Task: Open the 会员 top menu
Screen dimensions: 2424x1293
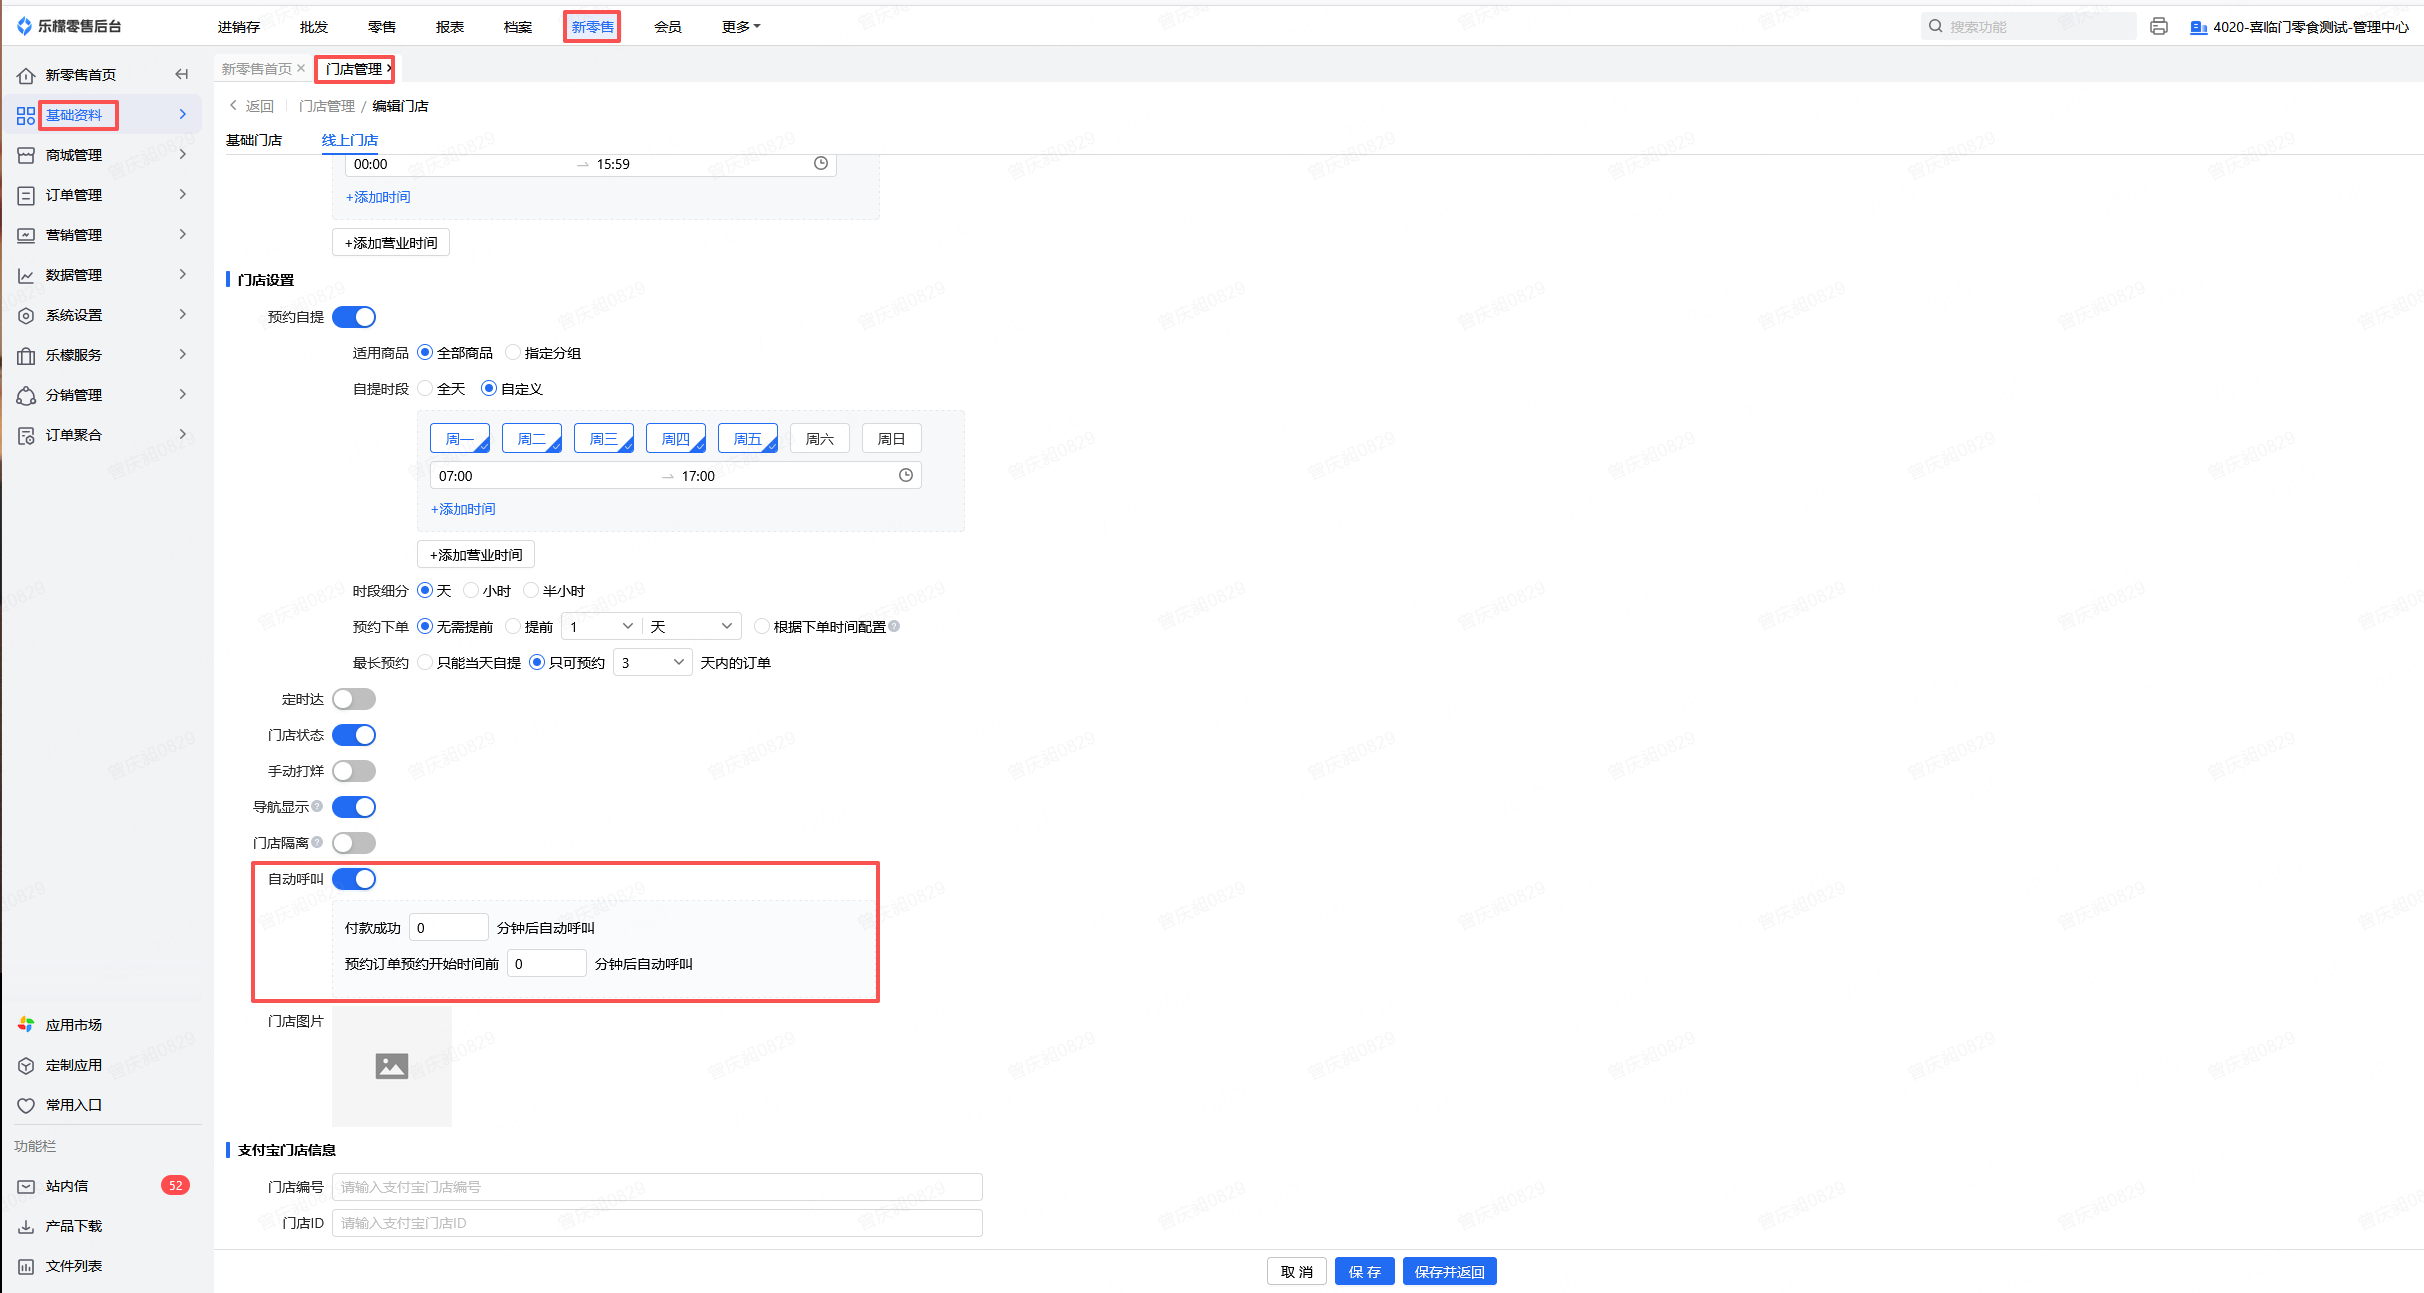Action: tap(668, 27)
